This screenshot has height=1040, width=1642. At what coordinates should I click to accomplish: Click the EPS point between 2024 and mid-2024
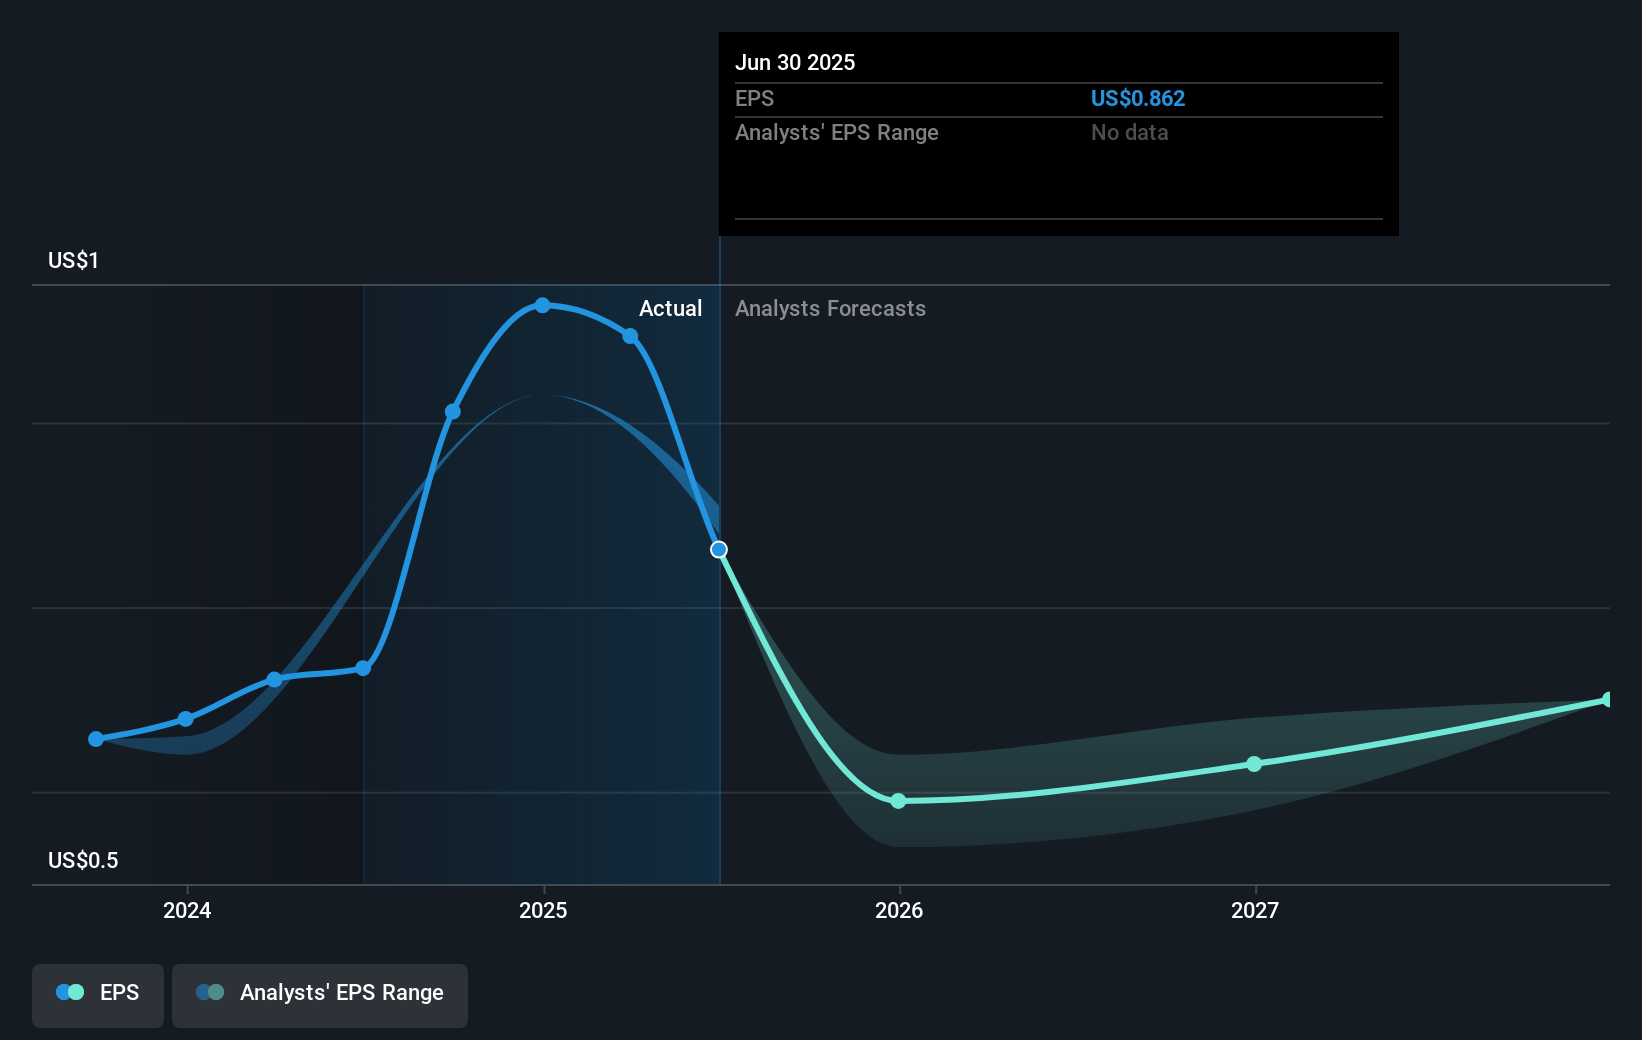(x=275, y=680)
